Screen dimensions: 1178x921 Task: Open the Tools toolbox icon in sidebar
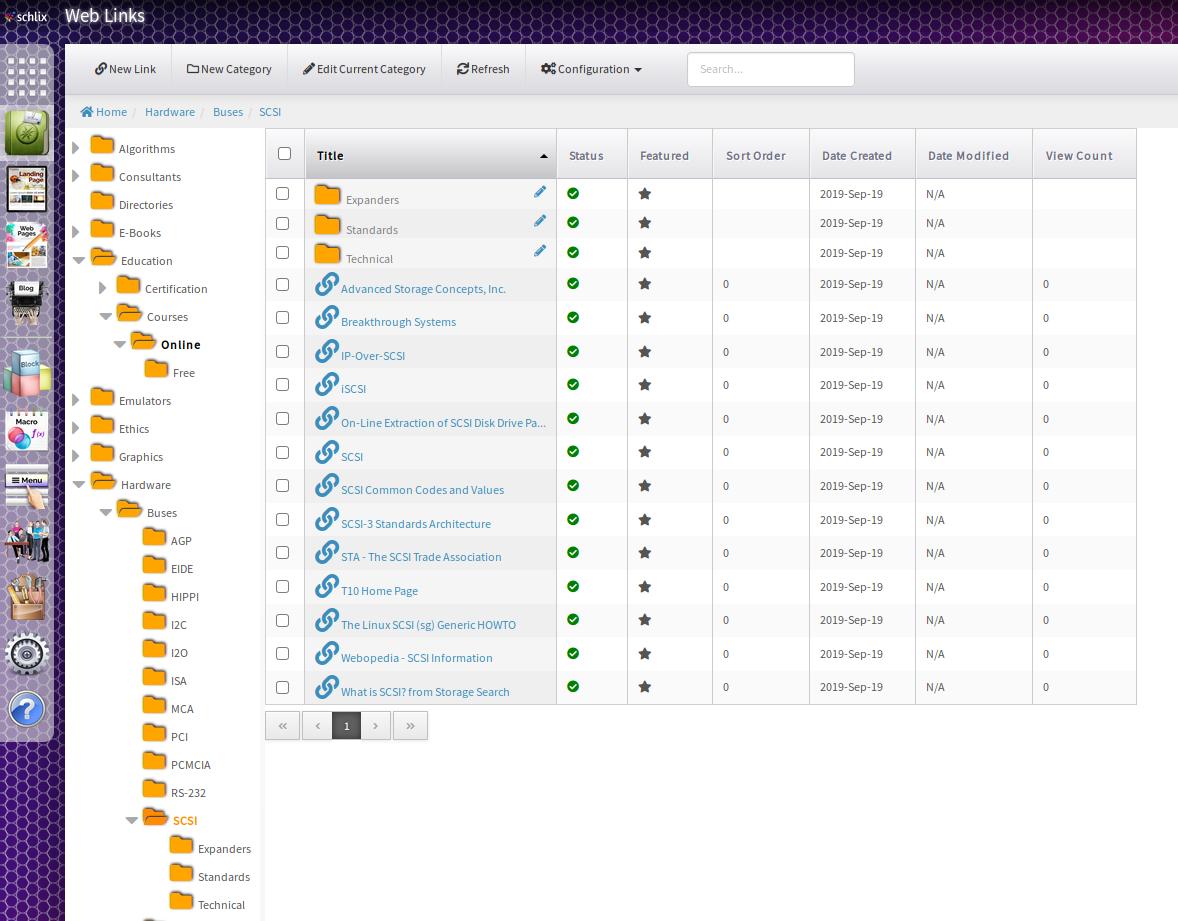pyautogui.click(x=27, y=597)
